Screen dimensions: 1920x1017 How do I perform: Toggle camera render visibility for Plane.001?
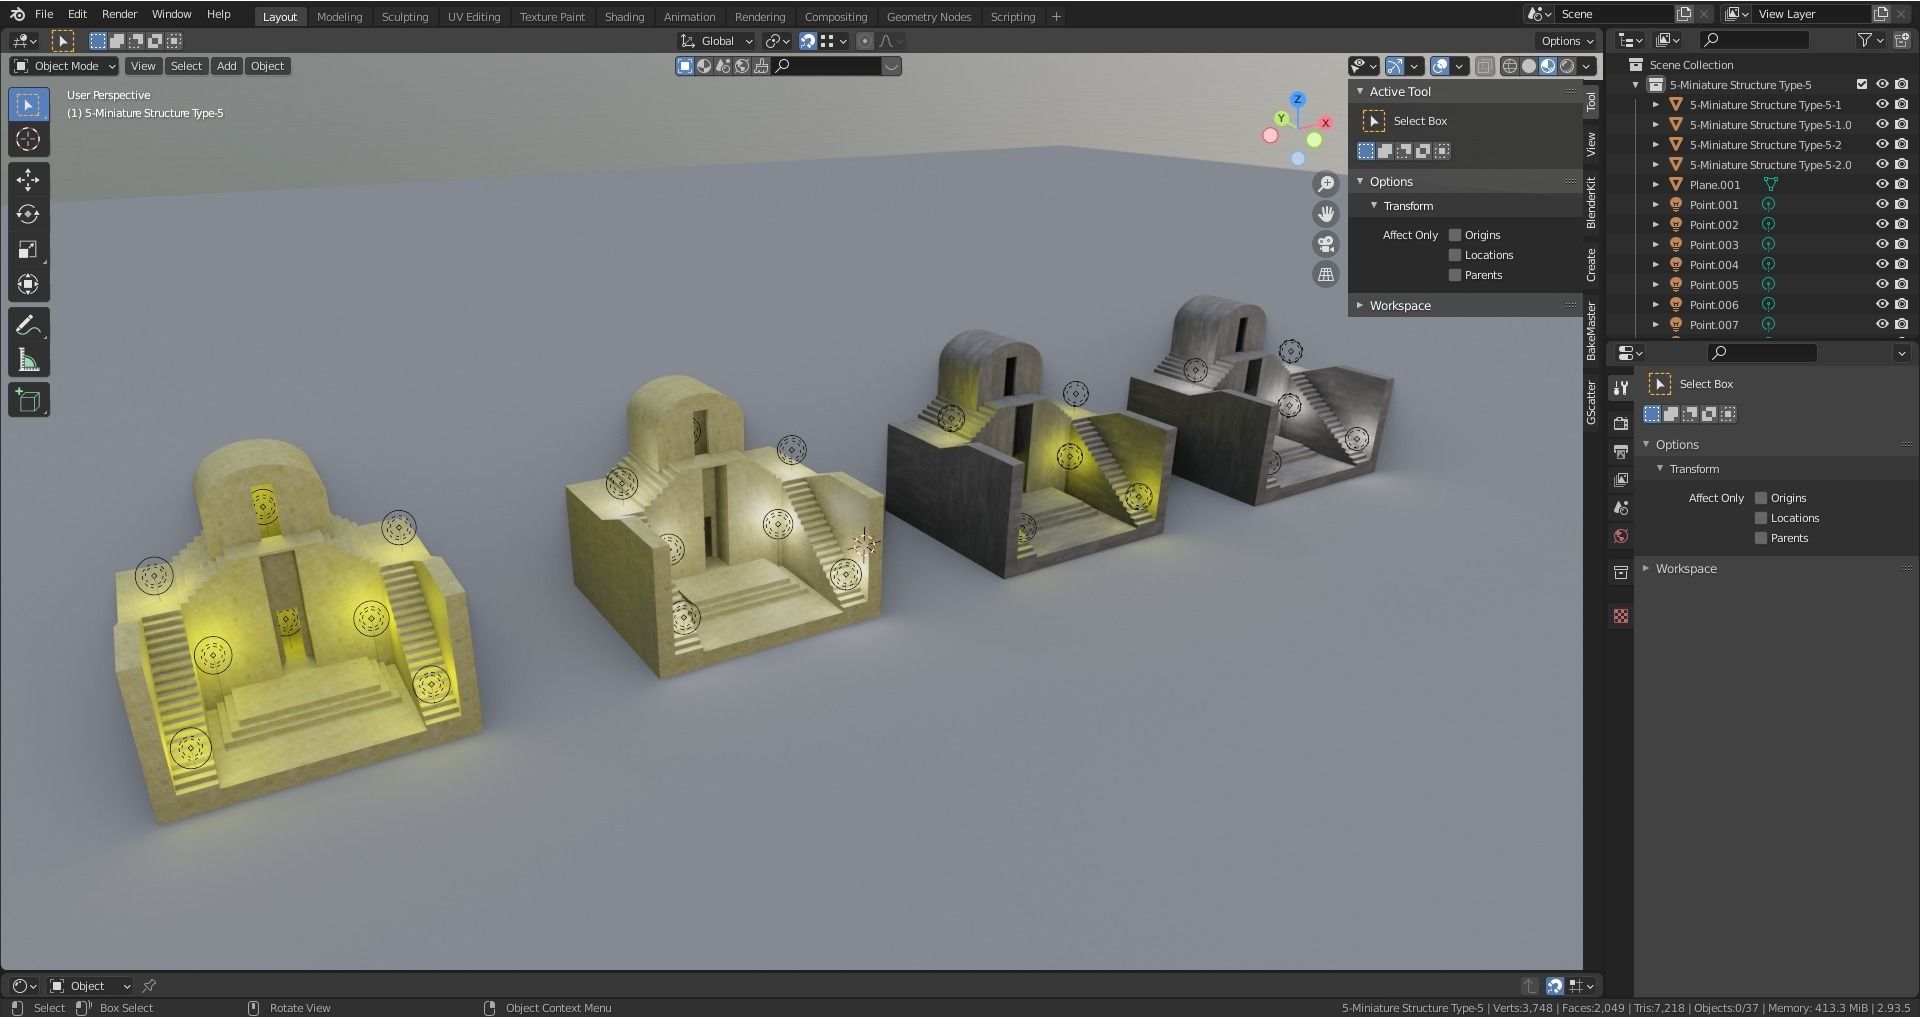[1901, 184]
